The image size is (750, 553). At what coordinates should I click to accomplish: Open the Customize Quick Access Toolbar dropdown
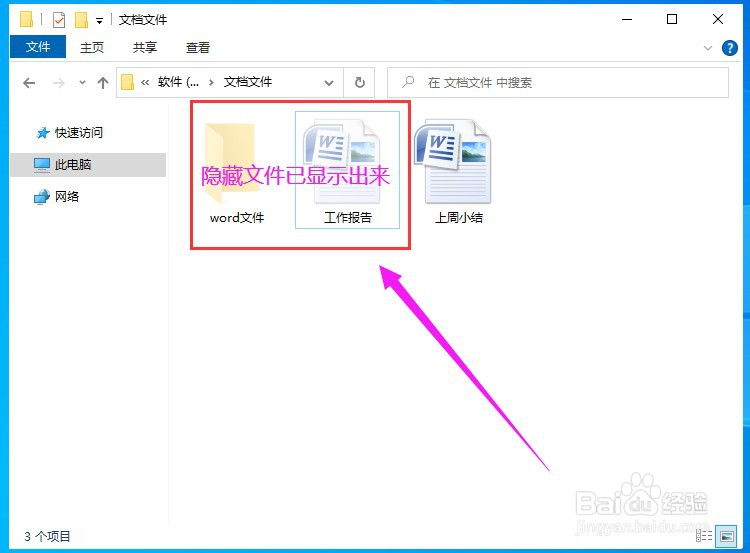99,21
